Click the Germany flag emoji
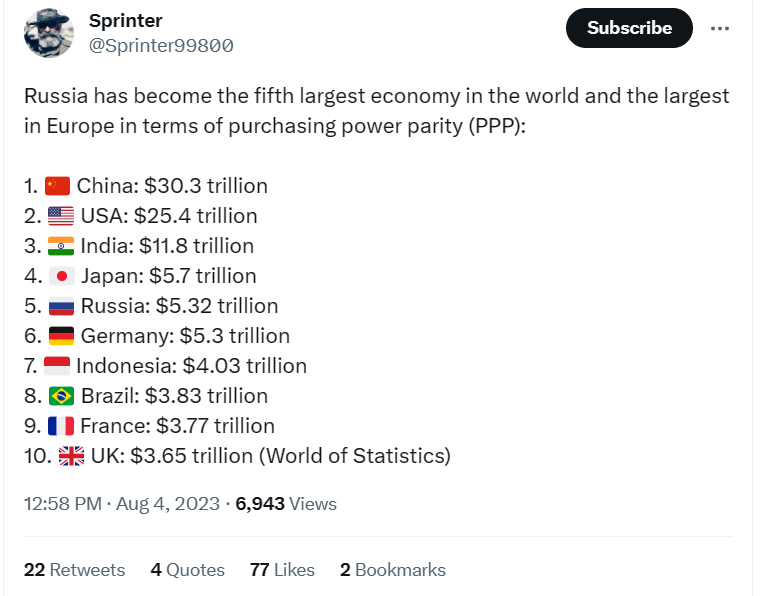The height and width of the screenshot is (596, 763). click(x=62, y=336)
